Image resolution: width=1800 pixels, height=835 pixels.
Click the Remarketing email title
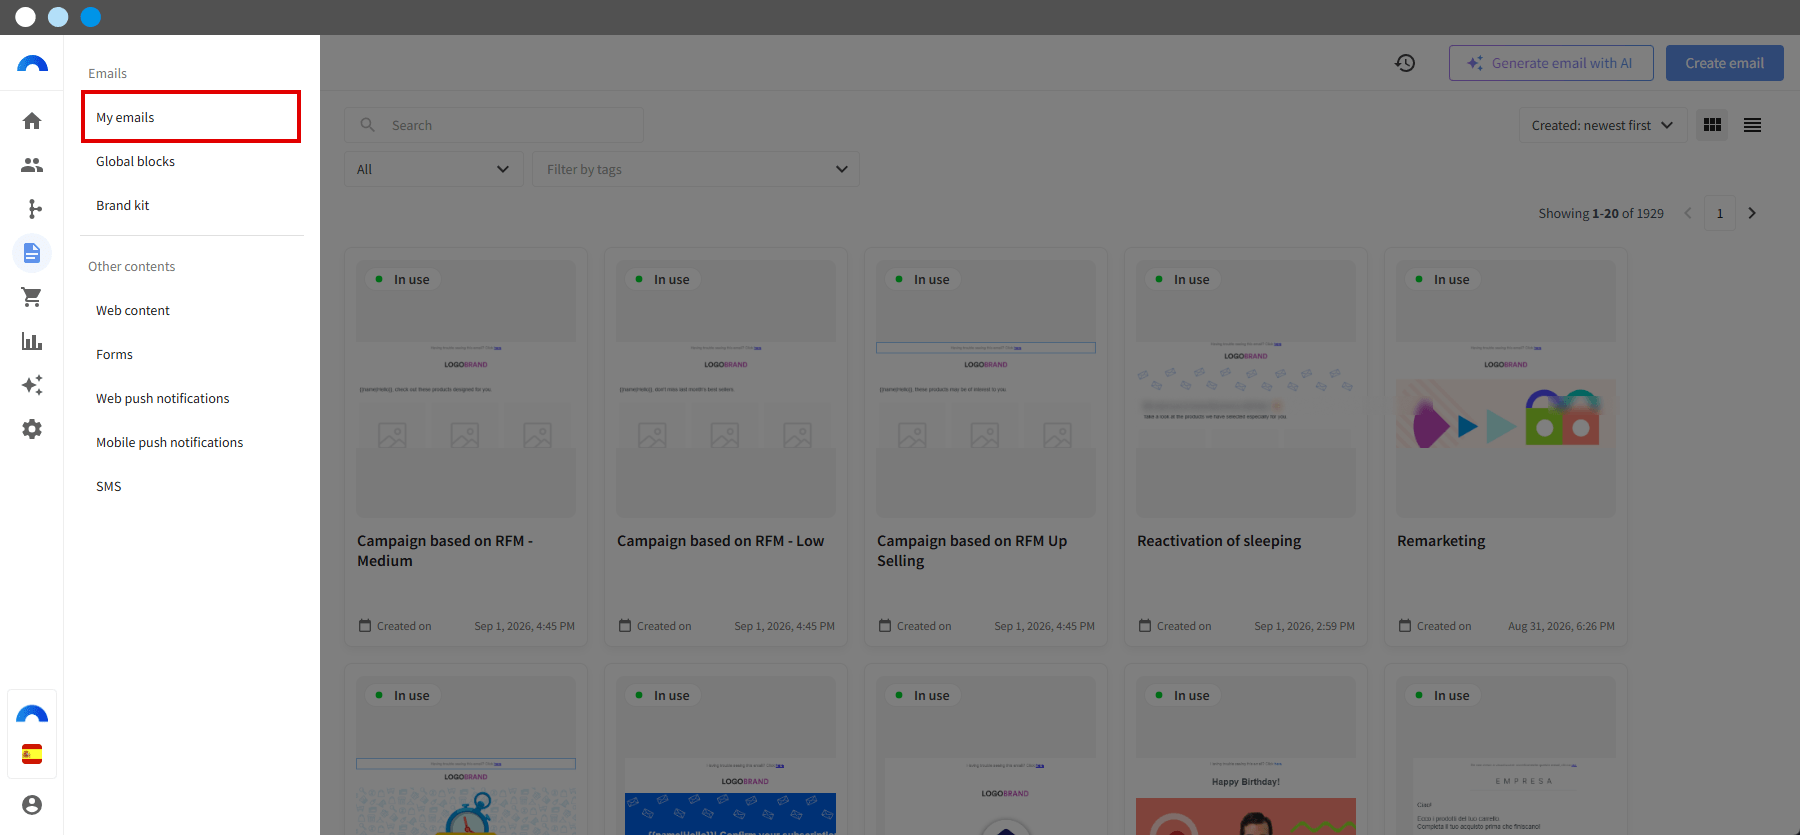[1441, 541]
